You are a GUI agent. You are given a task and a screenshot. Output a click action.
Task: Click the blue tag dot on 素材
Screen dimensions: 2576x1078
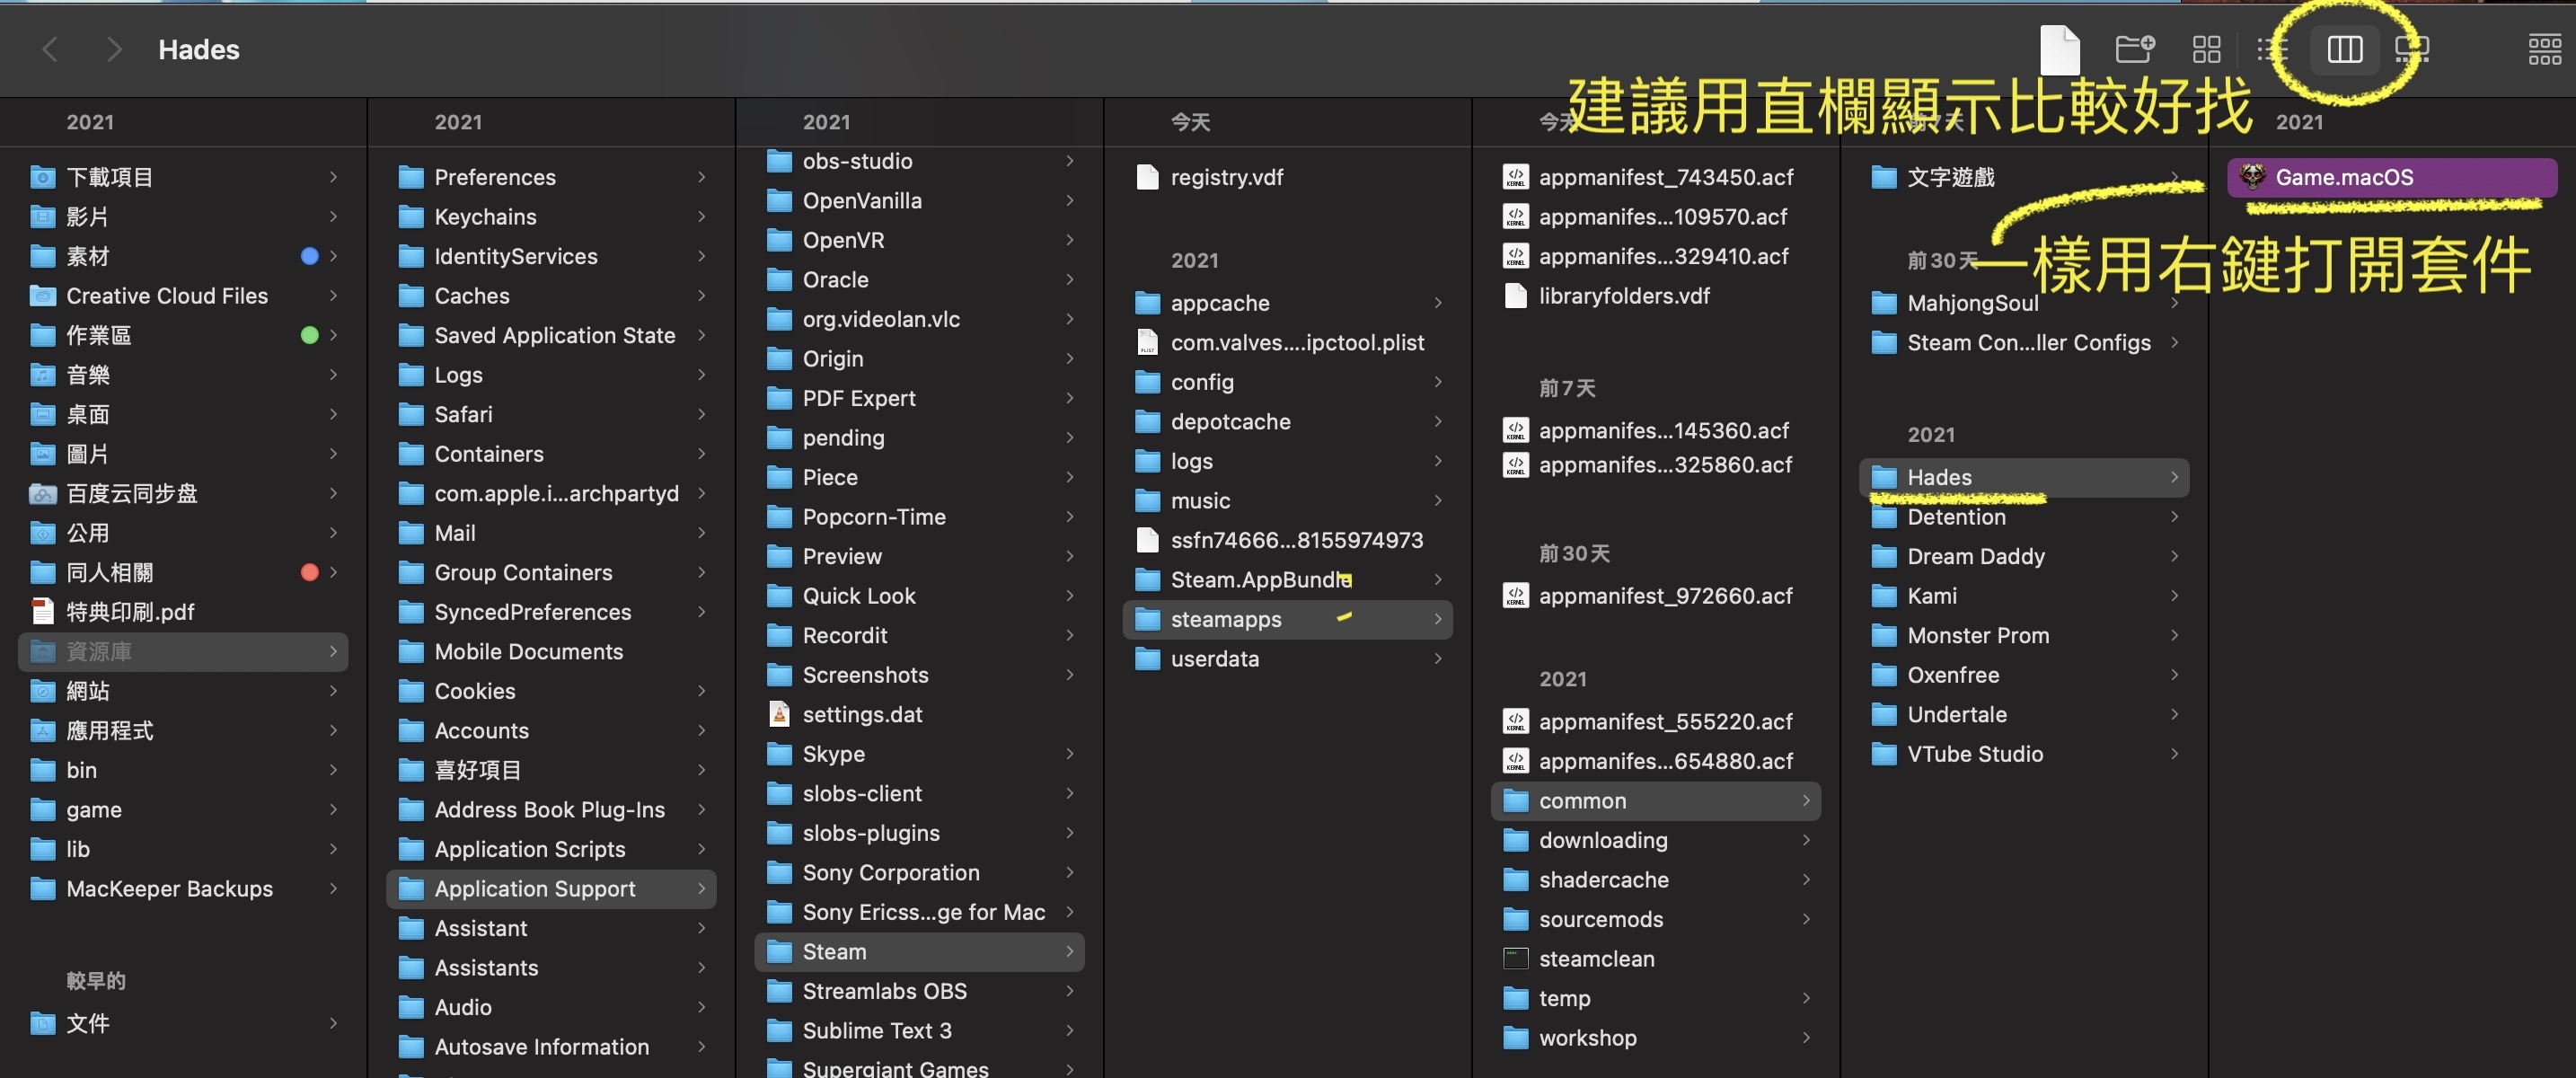(309, 256)
